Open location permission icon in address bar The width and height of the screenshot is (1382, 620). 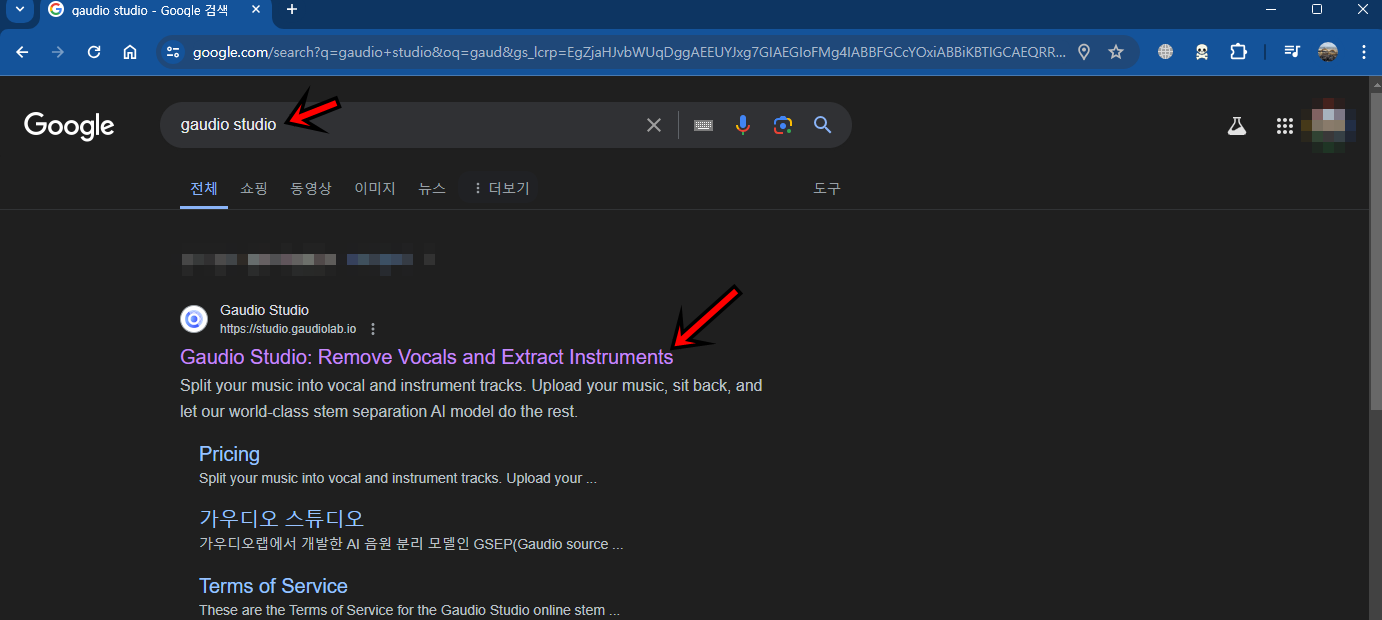(x=1084, y=52)
